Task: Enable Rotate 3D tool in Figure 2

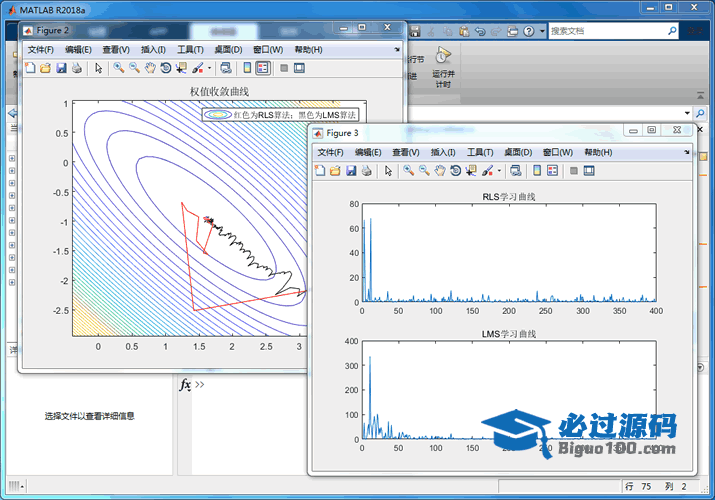Action: tap(166, 68)
